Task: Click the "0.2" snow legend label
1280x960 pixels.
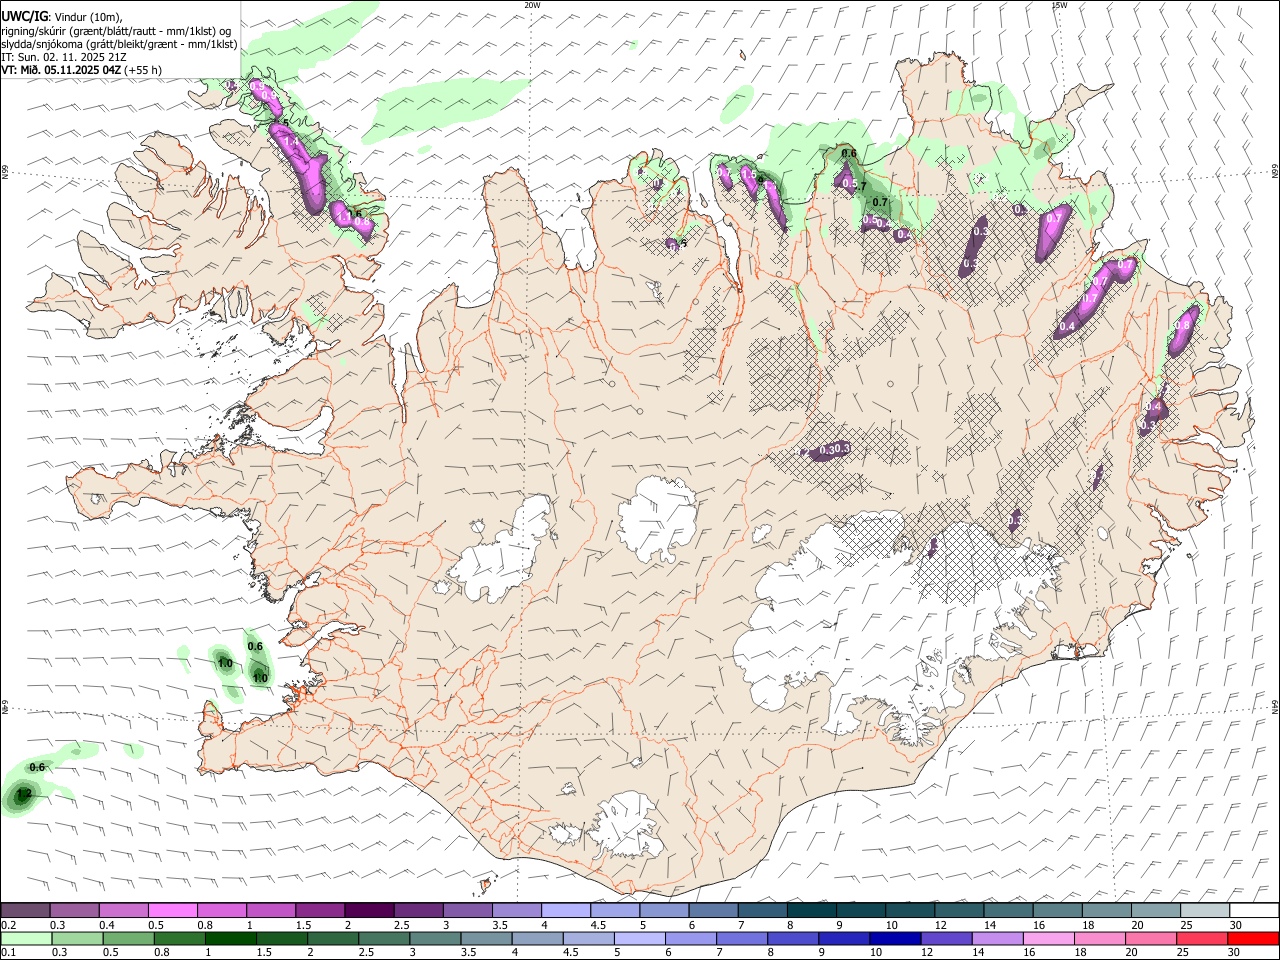Action: (9, 925)
